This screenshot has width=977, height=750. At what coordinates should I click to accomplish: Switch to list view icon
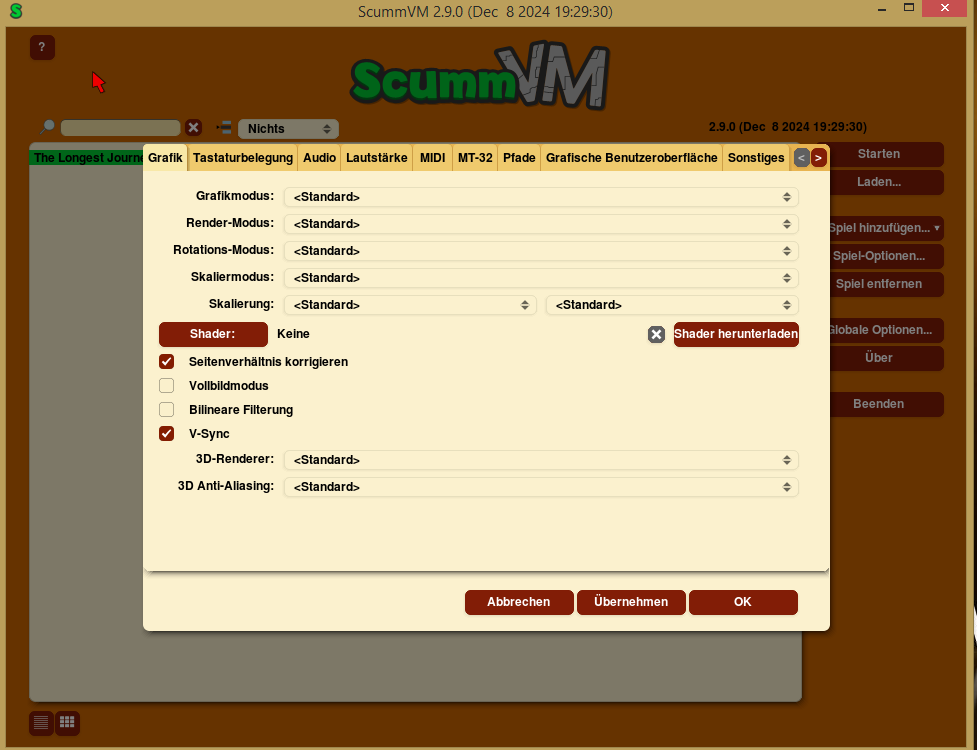[41, 723]
